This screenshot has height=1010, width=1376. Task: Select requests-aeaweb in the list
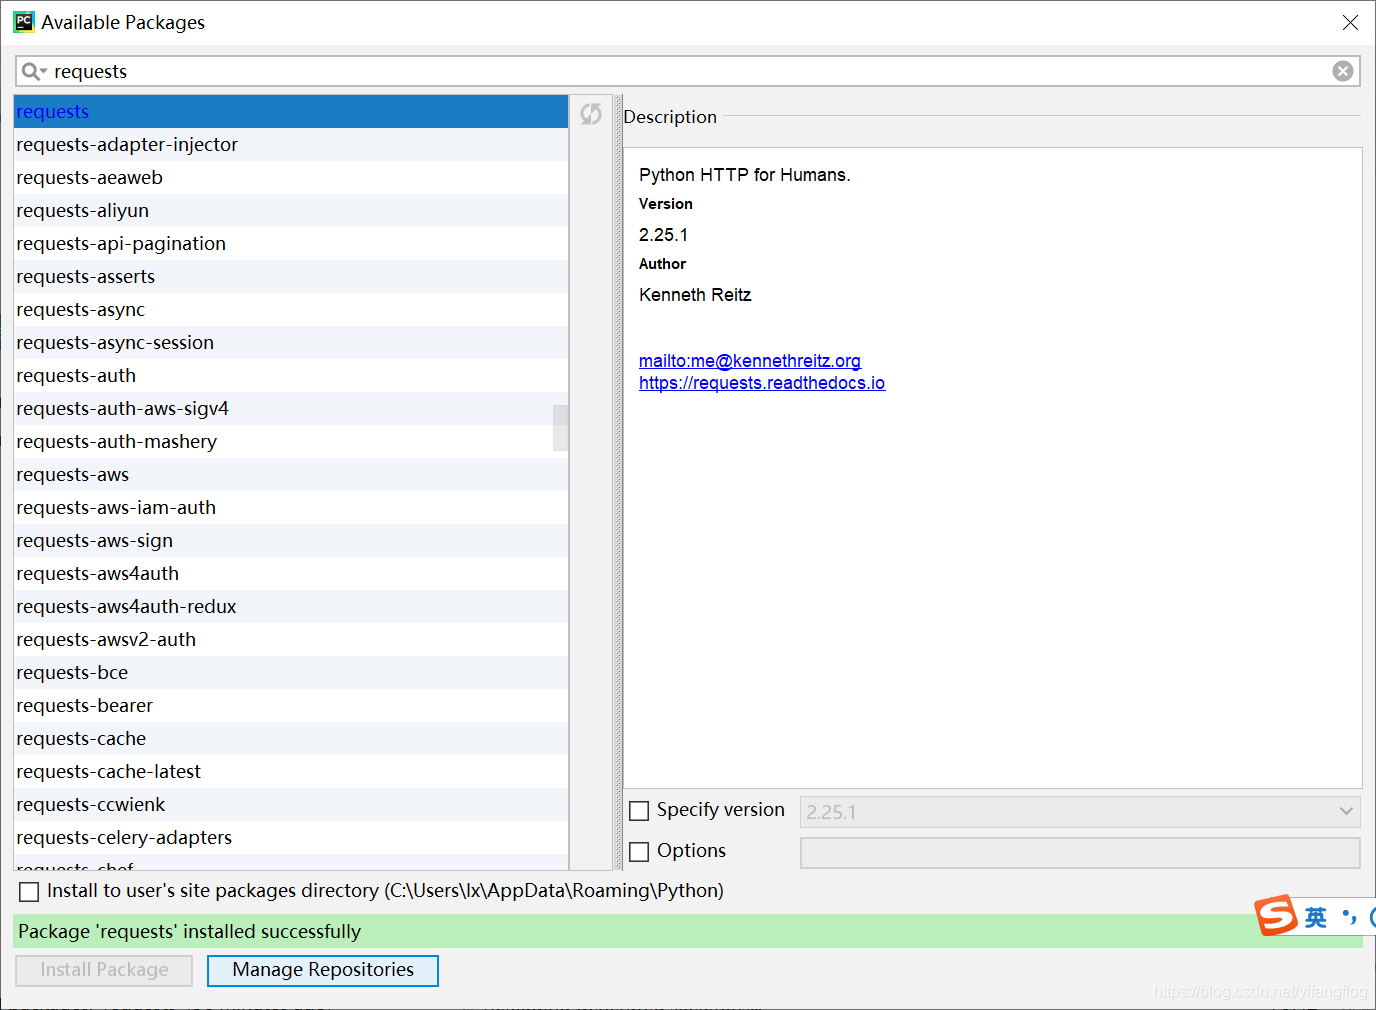[291, 177]
